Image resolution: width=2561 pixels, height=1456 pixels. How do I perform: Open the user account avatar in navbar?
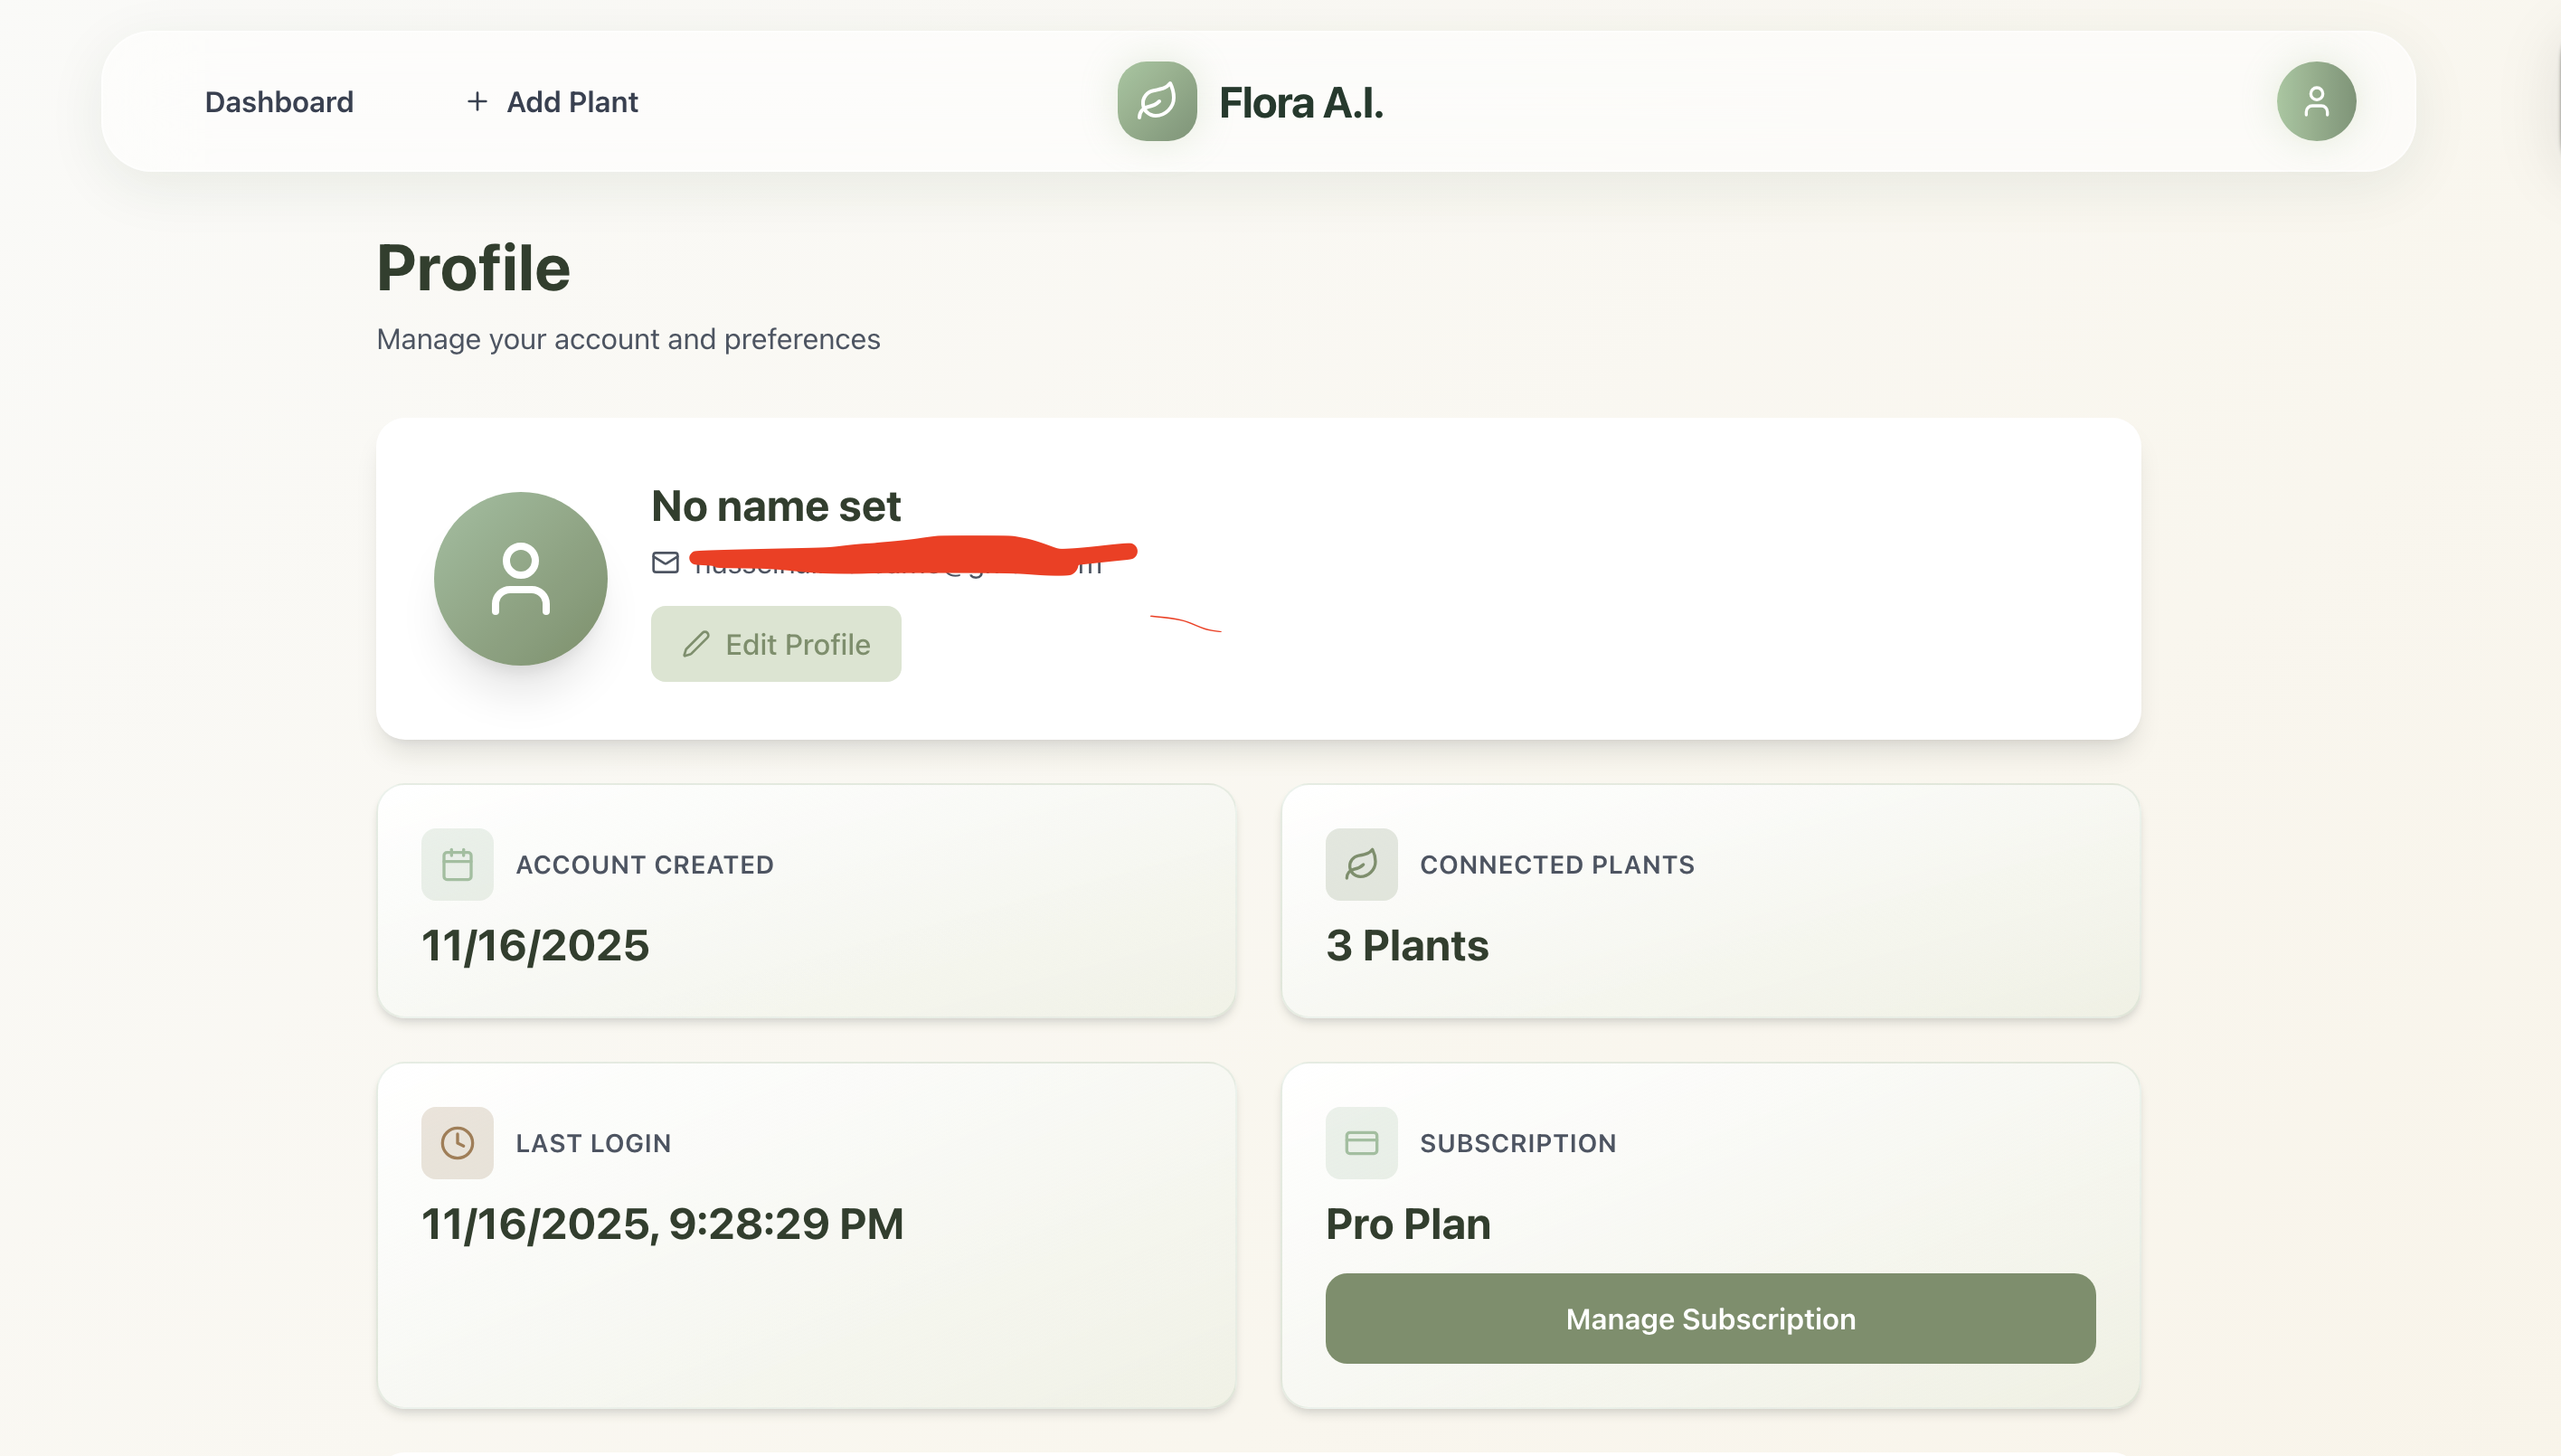pos(2315,101)
